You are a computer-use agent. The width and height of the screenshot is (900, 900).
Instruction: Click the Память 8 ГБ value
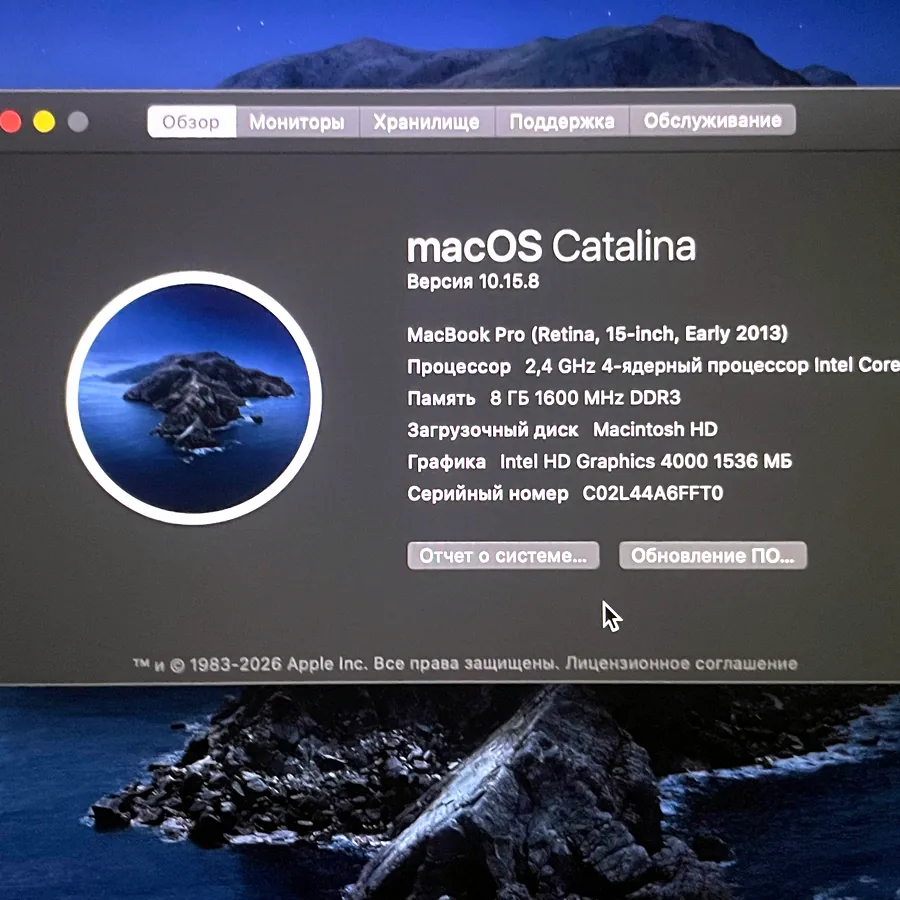point(585,398)
